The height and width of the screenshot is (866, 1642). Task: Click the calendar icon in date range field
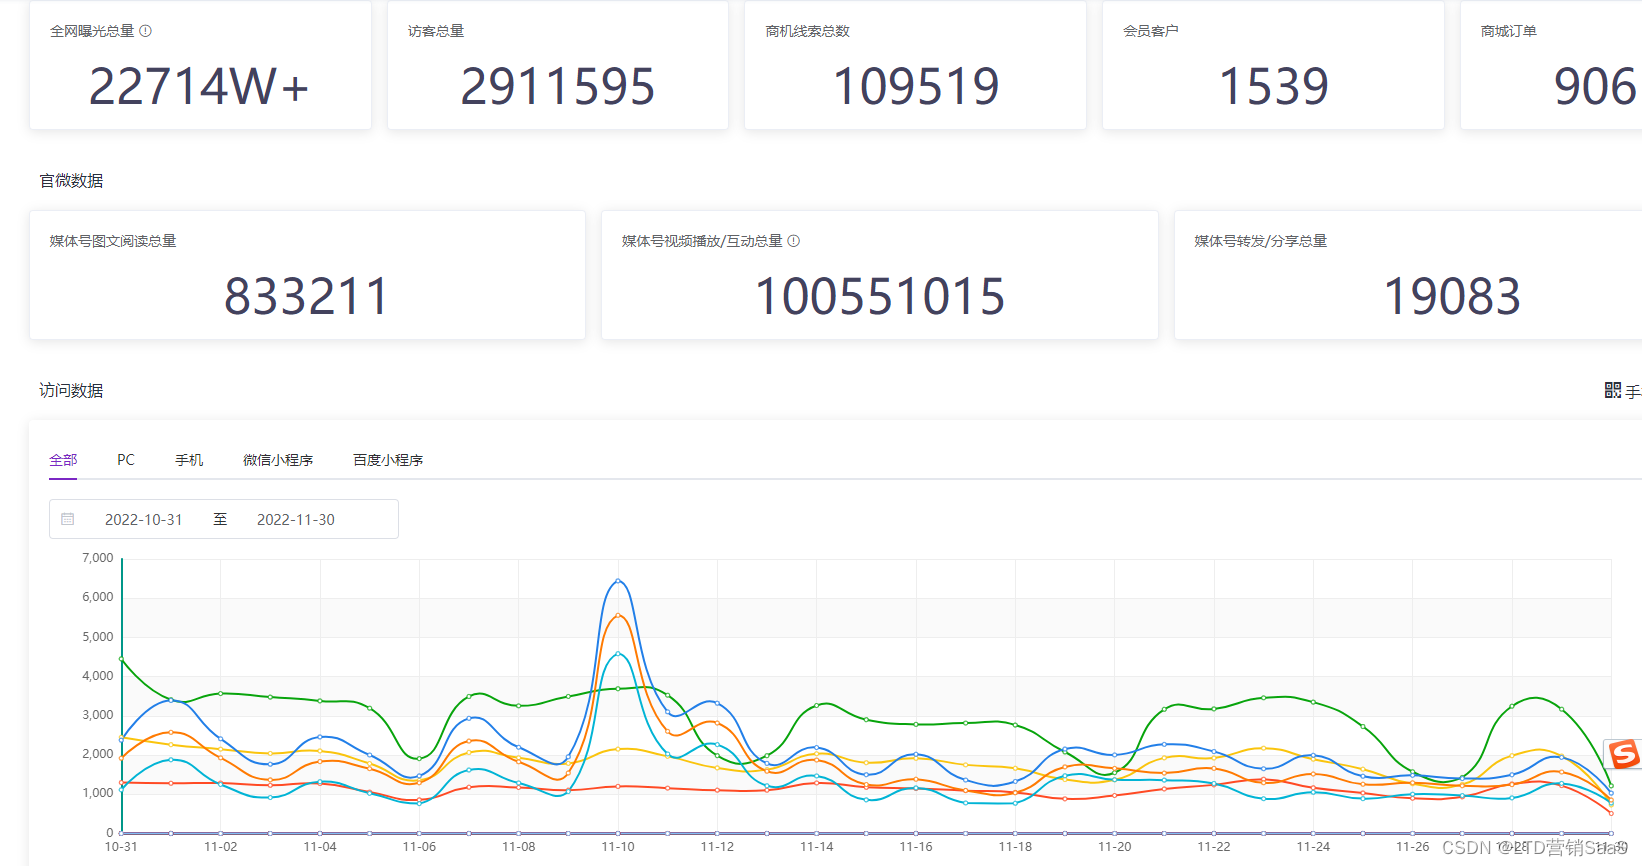click(68, 519)
